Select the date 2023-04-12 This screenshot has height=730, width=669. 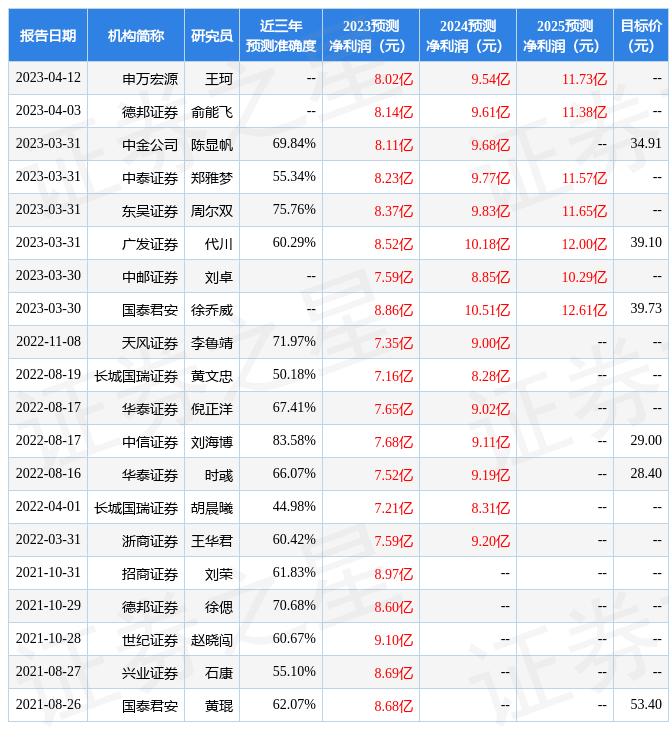(x=48, y=78)
